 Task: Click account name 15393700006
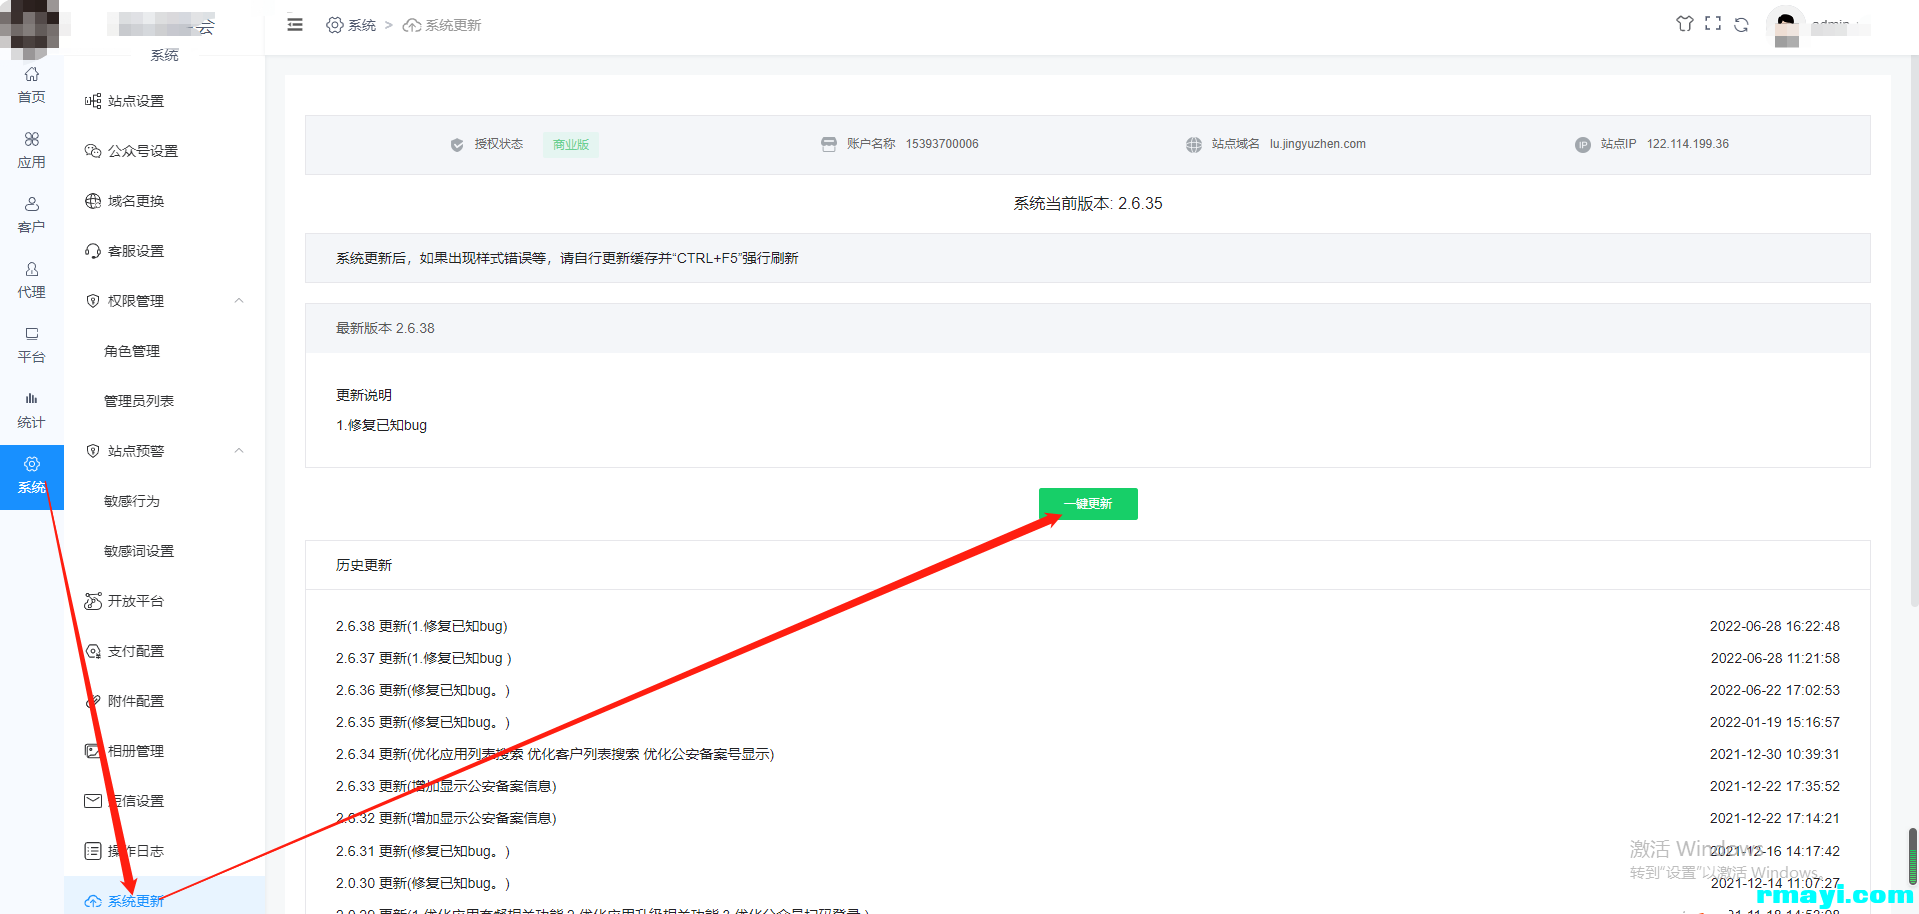942,144
